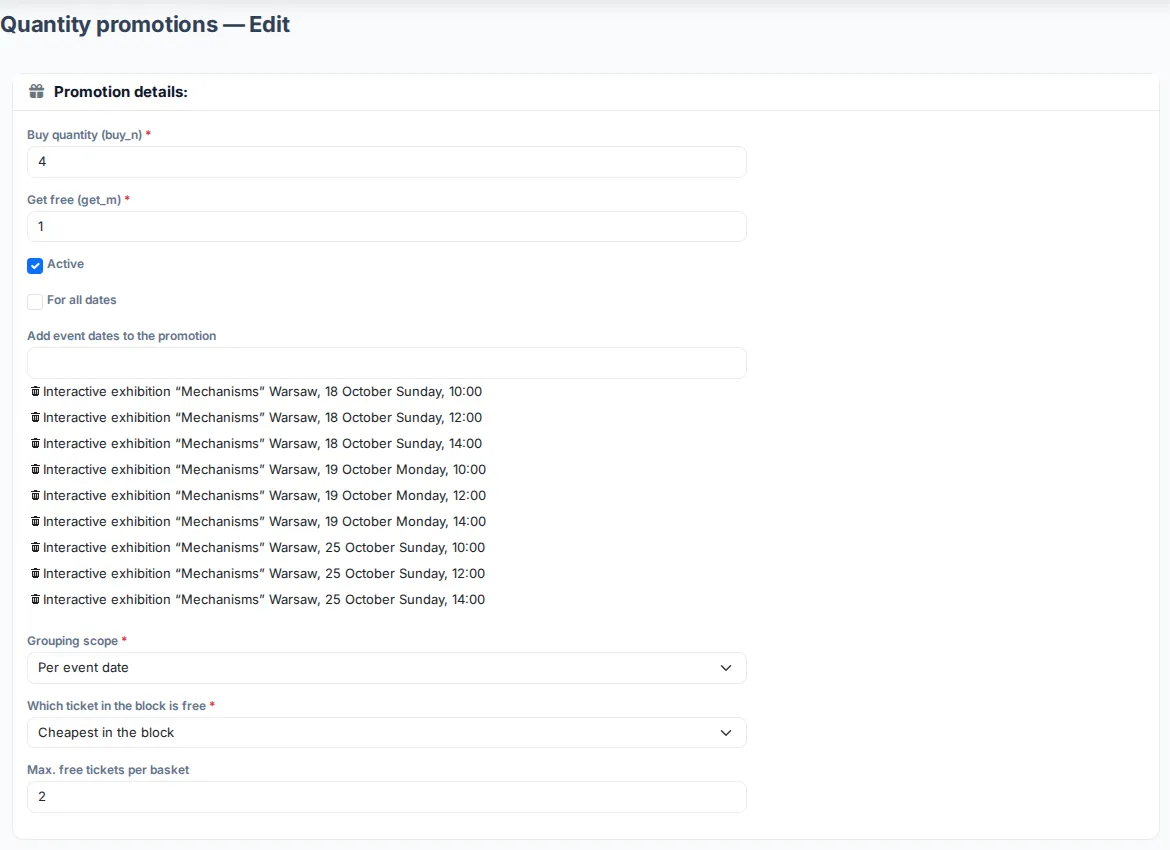Focus the Add event dates search field
This screenshot has width=1170, height=850.
tap(387, 363)
